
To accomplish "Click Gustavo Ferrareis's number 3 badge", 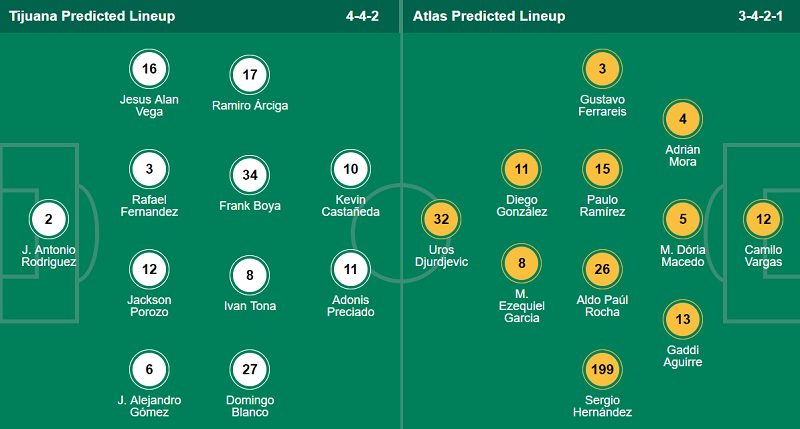I will coord(602,69).
